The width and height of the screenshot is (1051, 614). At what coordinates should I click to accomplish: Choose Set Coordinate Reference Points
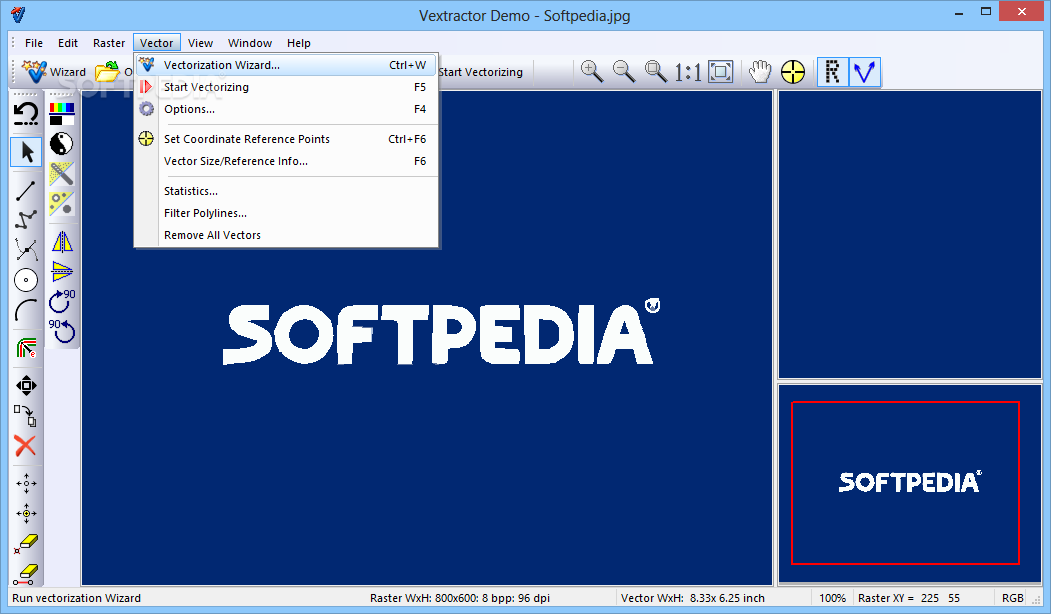coord(287,139)
